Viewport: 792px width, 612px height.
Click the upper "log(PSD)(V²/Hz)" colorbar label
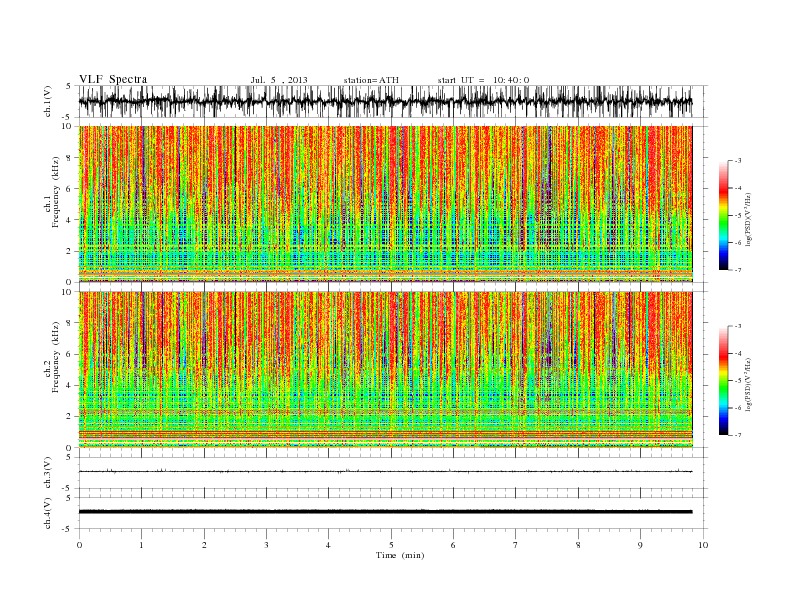[x=748, y=218]
